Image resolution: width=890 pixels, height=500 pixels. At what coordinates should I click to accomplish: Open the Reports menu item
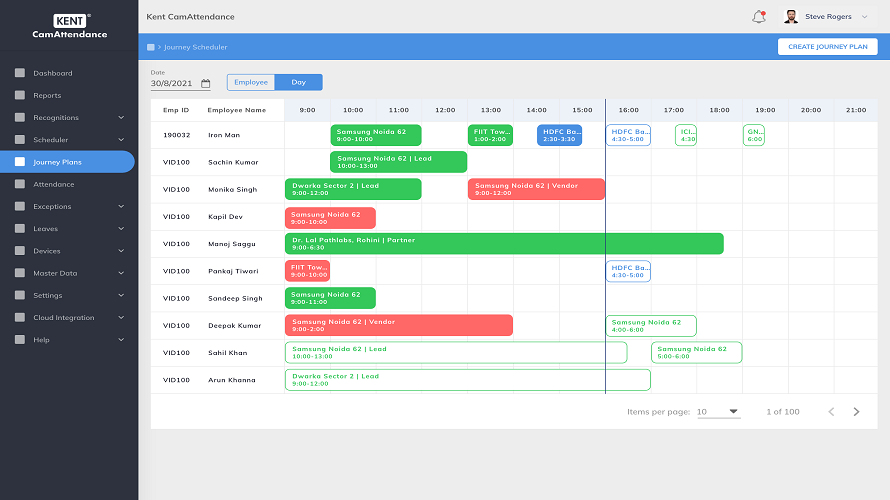click(68, 95)
